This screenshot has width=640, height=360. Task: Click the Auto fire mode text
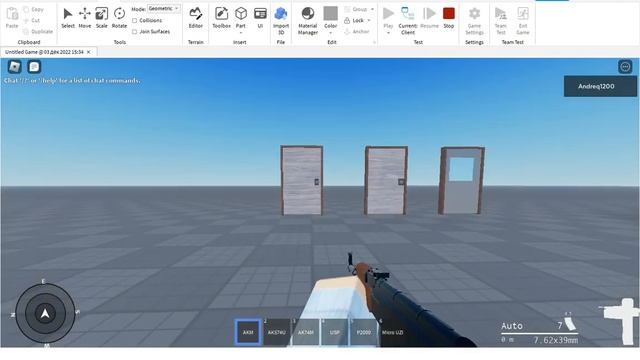point(512,326)
